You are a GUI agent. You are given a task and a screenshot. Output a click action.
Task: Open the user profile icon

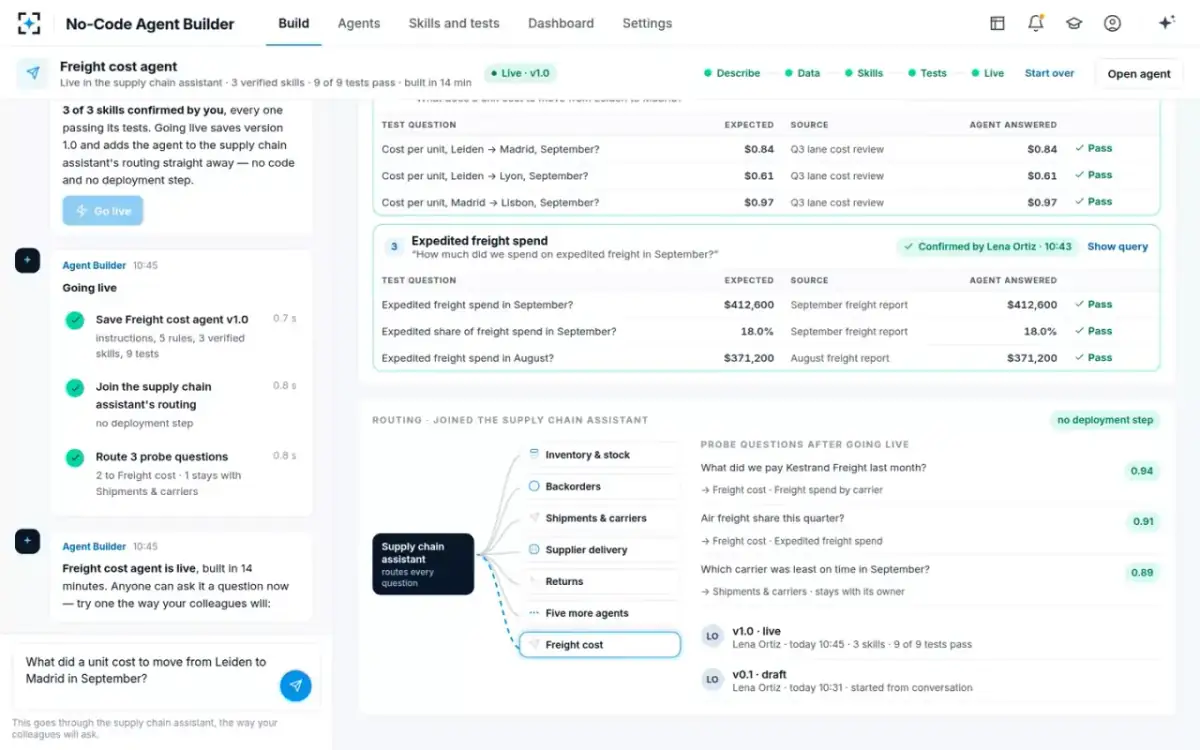click(x=1112, y=23)
